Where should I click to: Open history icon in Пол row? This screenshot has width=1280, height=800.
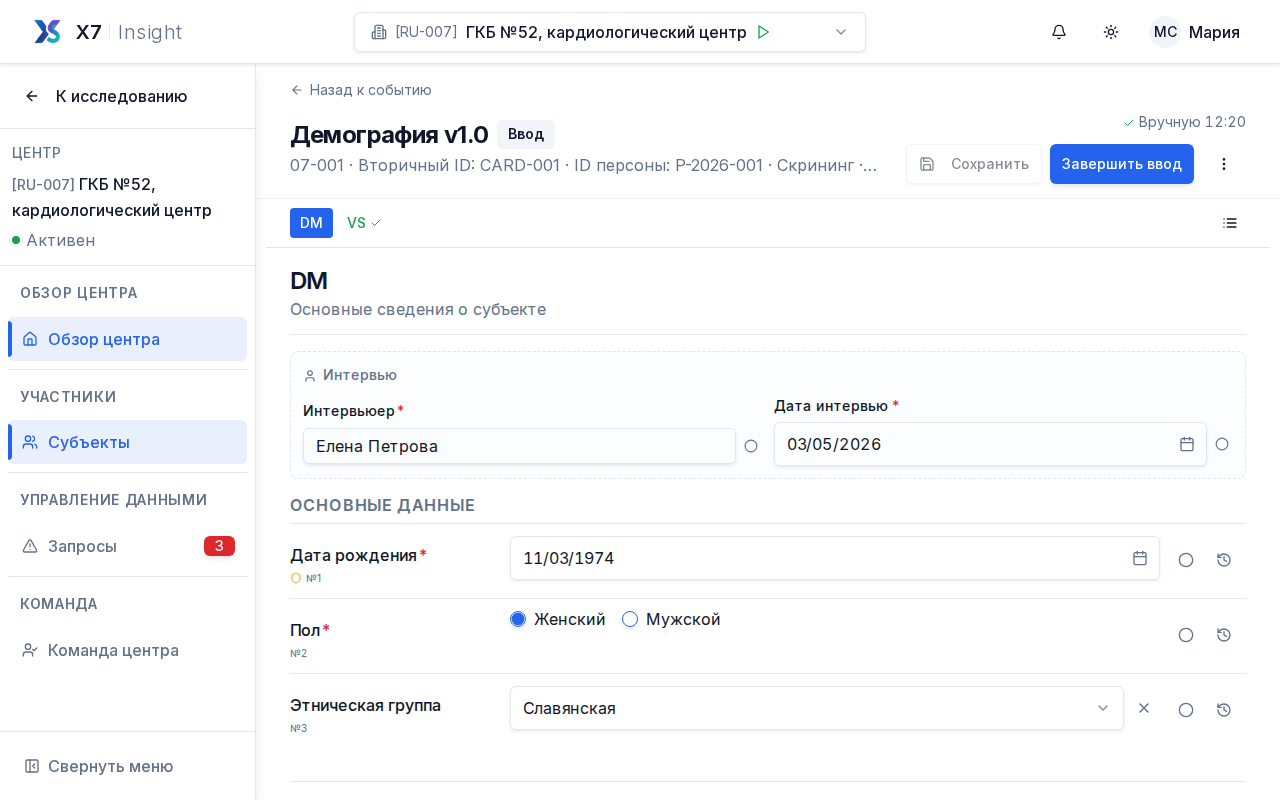pos(1224,635)
